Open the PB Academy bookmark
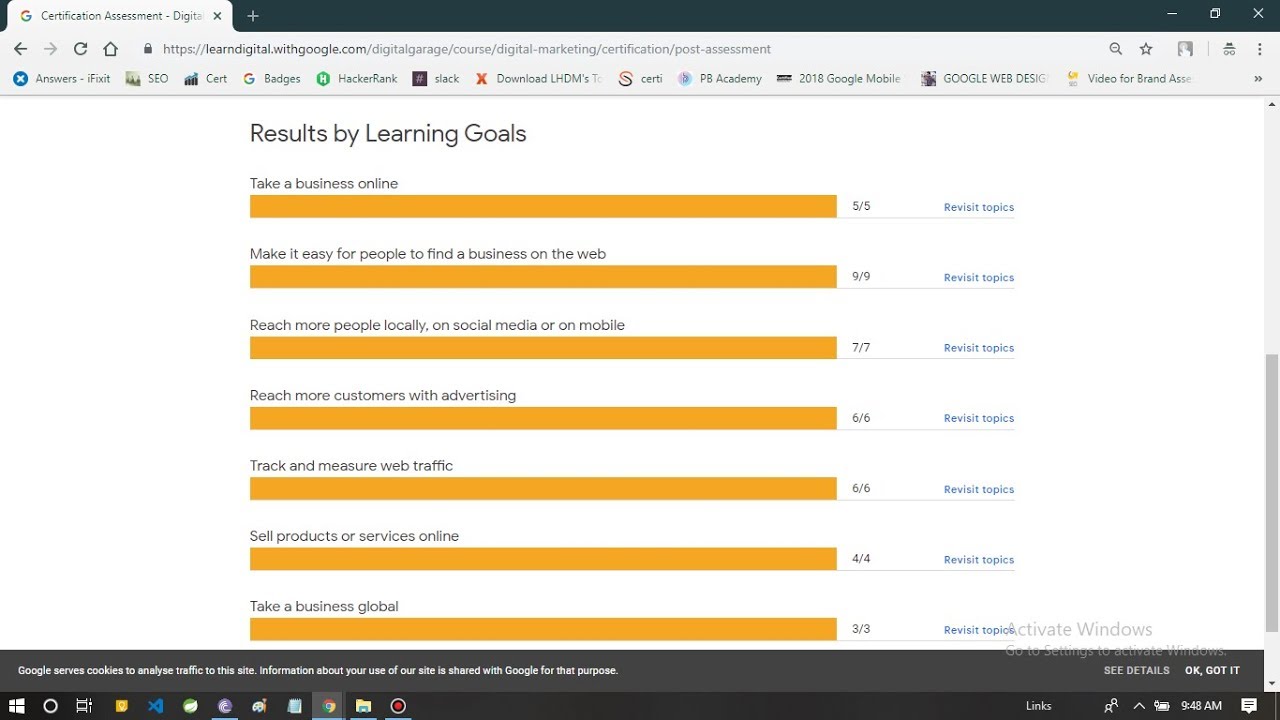Screen dimensions: 1280x720 click(x=720, y=78)
